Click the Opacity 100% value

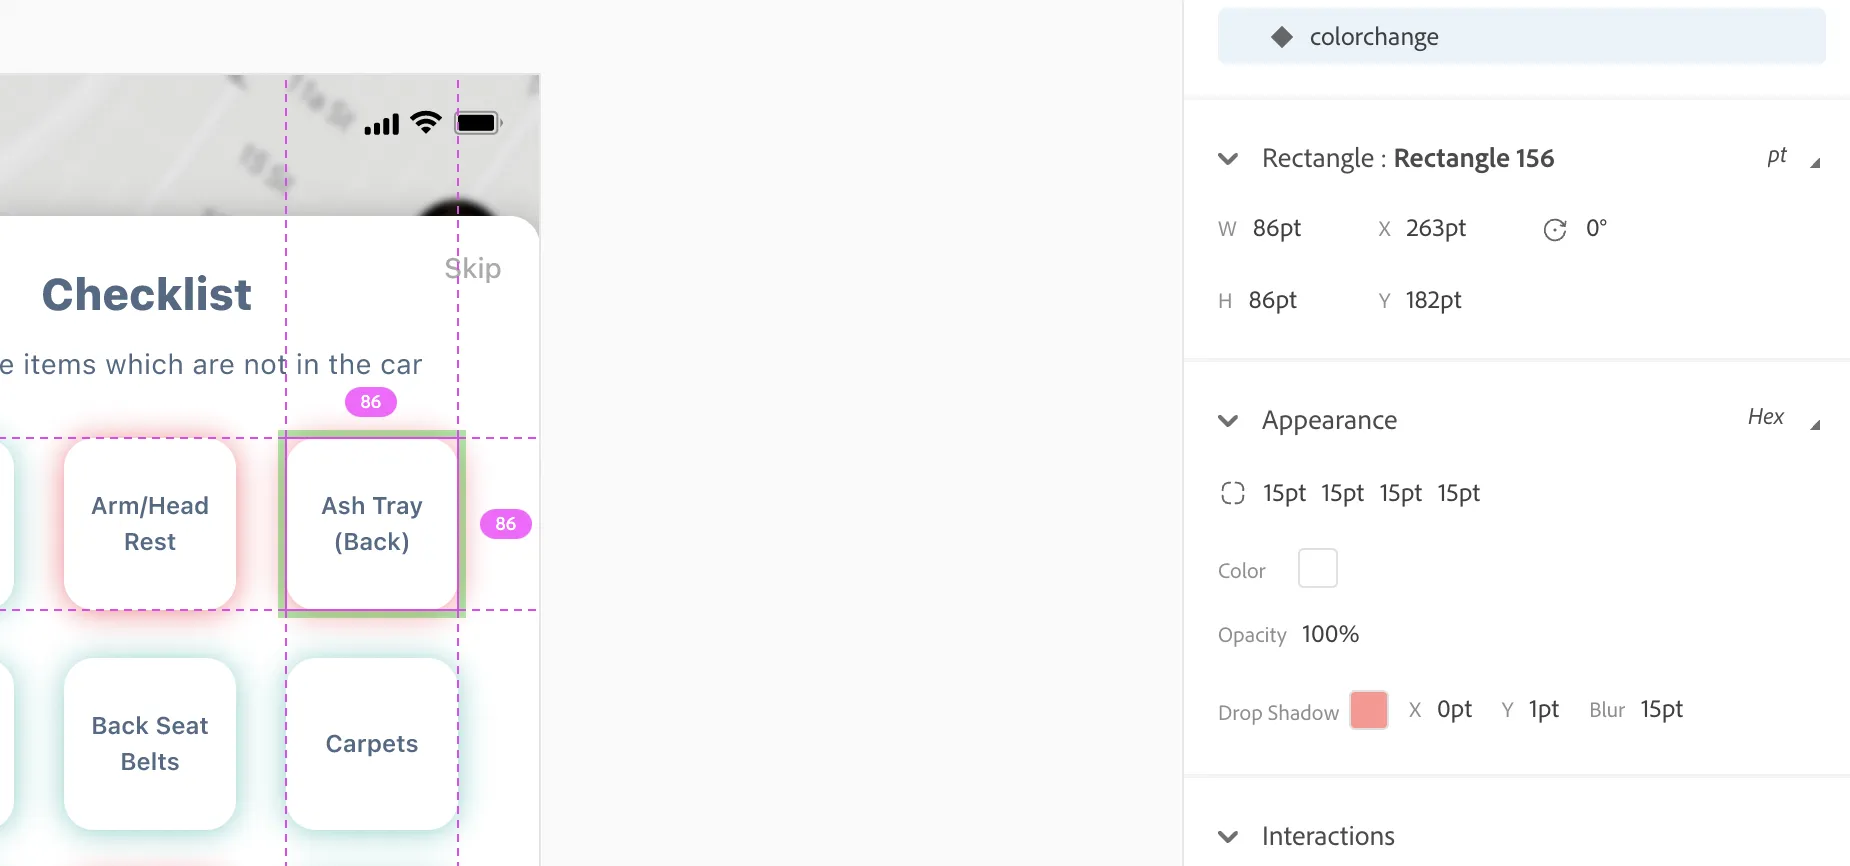(1330, 634)
